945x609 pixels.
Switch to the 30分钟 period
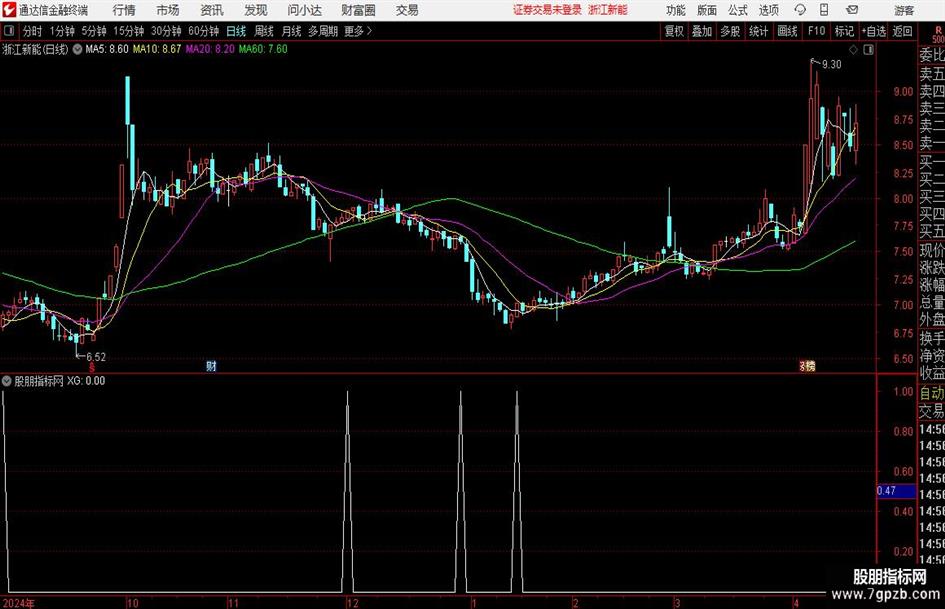(x=166, y=31)
